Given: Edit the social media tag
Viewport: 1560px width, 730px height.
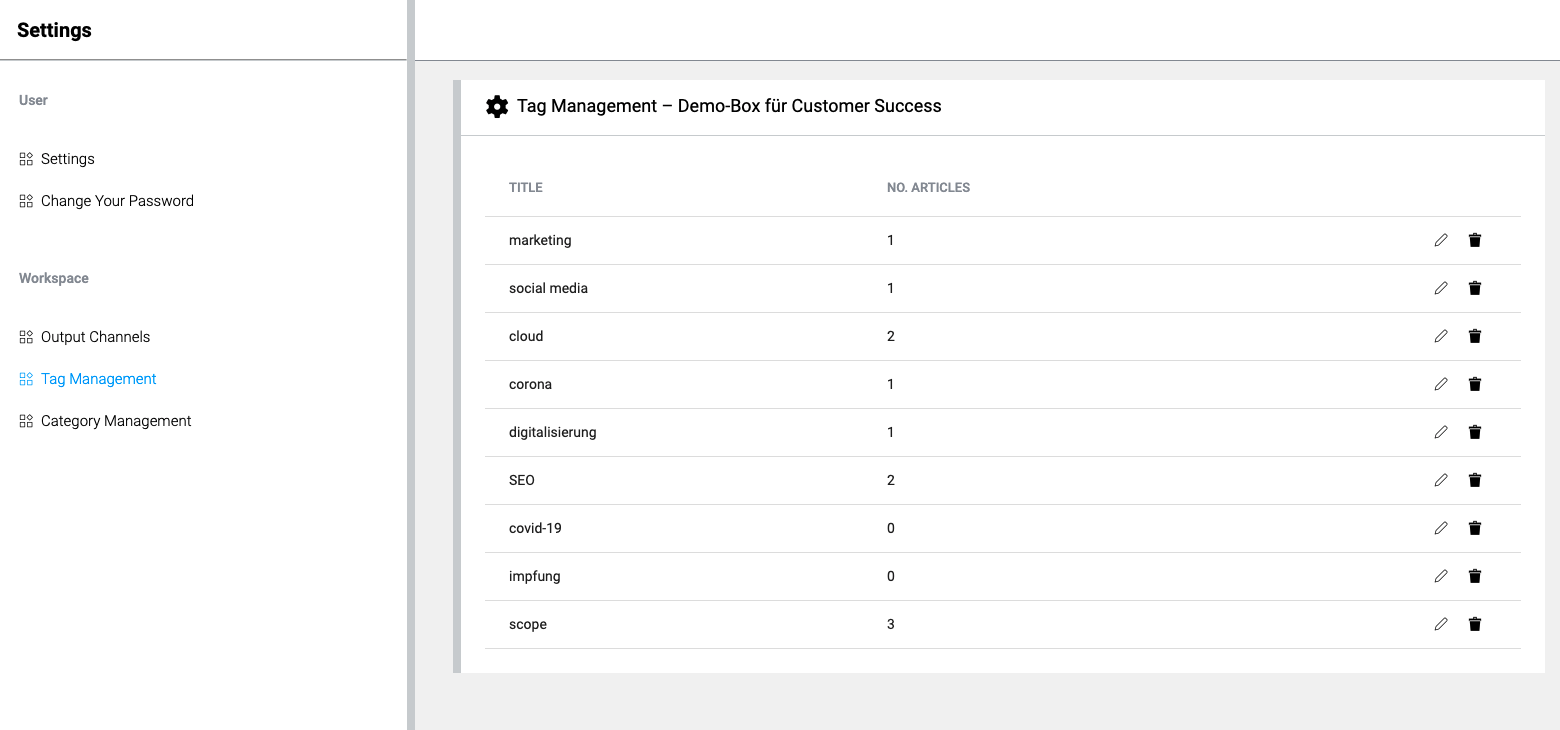Looking at the screenshot, I should pyautogui.click(x=1441, y=288).
